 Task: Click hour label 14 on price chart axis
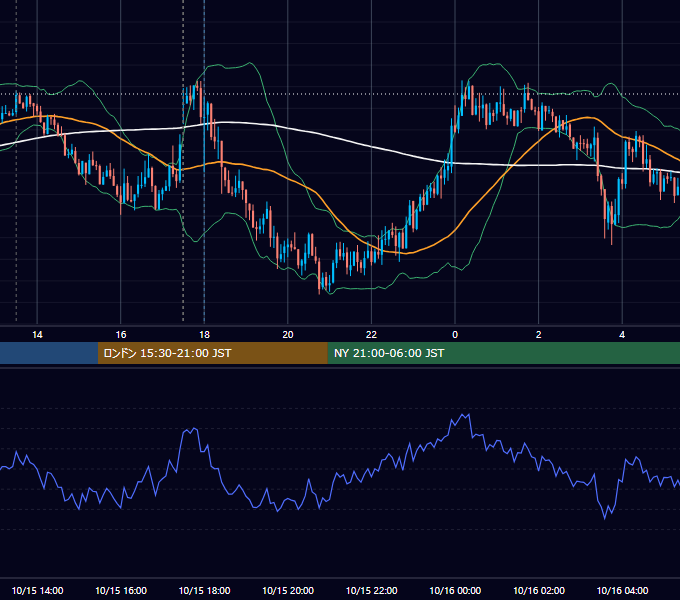[37, 335]
